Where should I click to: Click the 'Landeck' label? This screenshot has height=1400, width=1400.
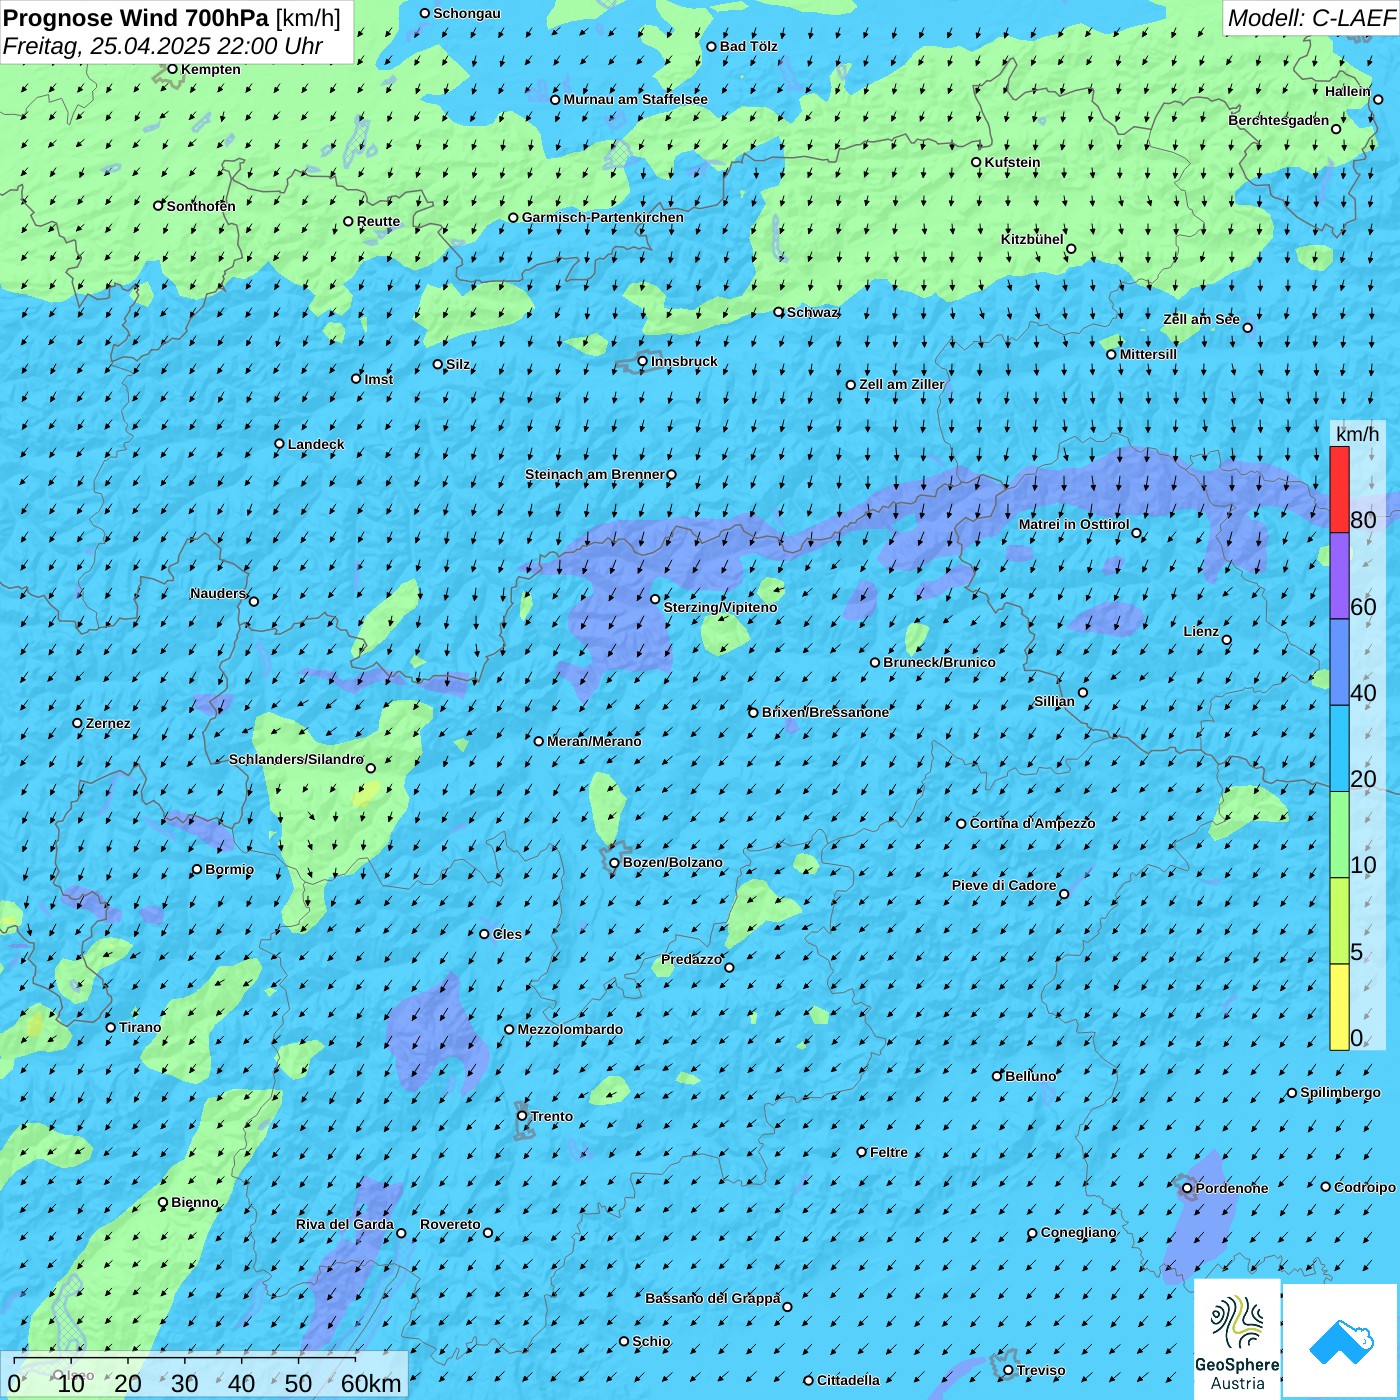click(316, 444)
